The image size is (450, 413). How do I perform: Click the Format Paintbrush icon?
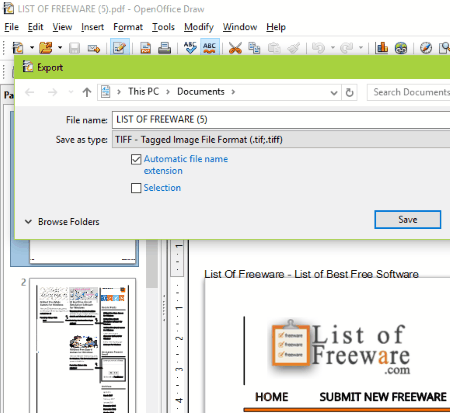pyautogui.click(x=294, y=48)
